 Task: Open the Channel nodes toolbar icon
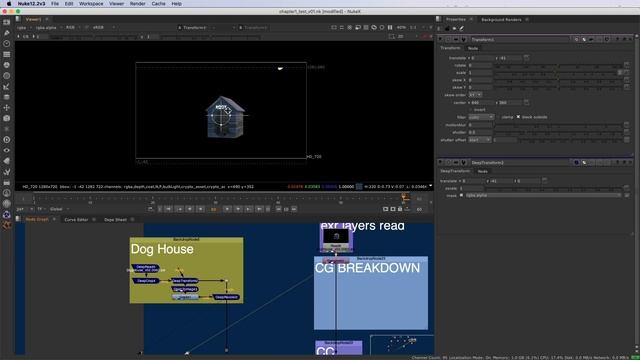pyautogui.click(x=7, y=54)
